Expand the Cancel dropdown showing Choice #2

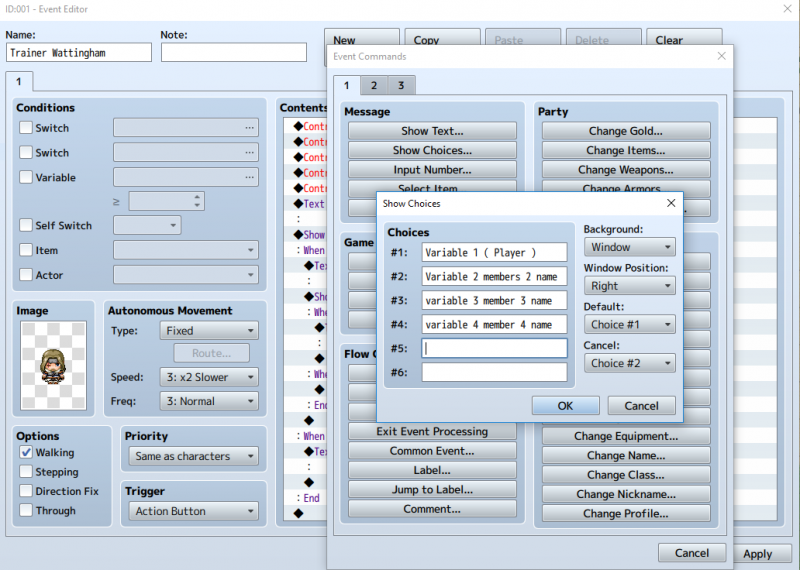click(x=630, y=363)
